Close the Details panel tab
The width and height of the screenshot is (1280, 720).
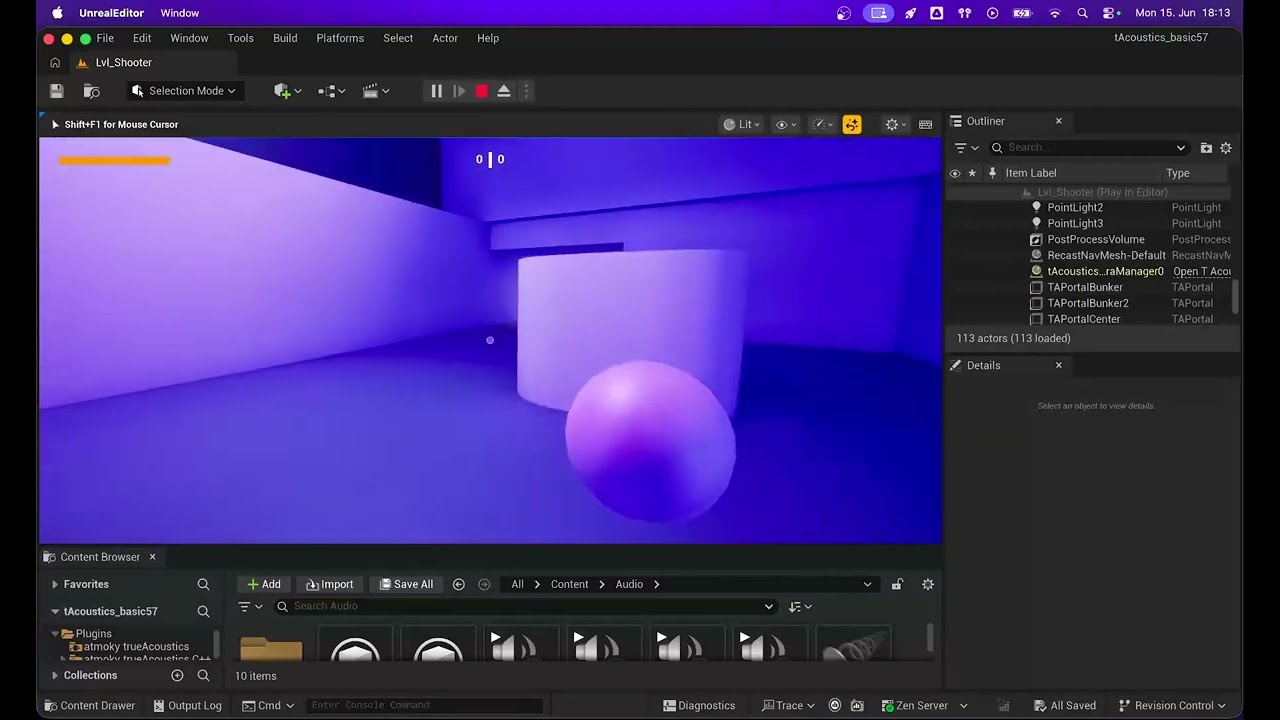(1059, 365)
